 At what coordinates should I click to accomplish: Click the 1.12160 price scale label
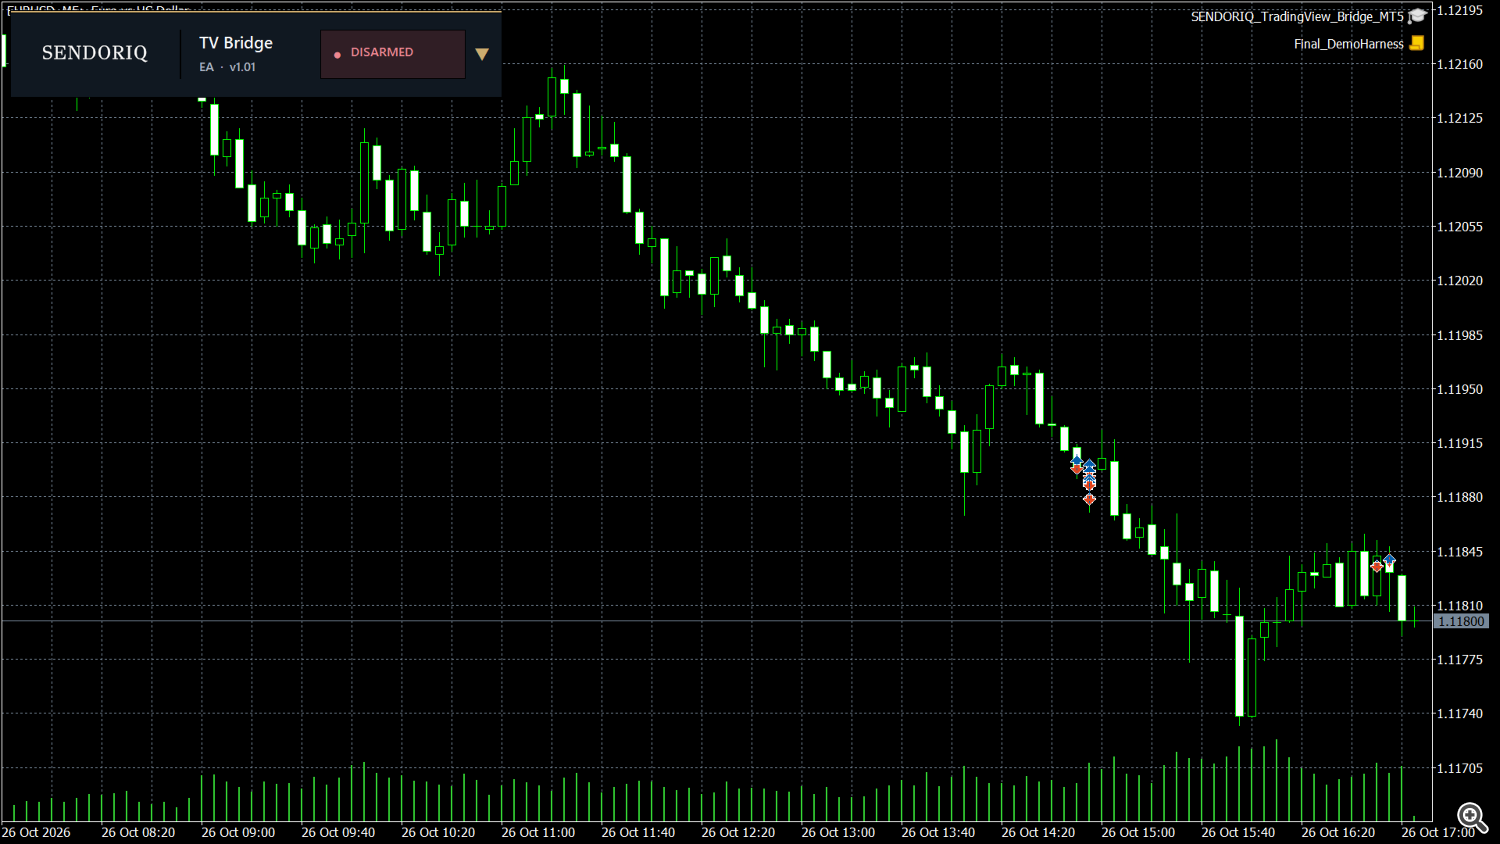point(1460,64)
